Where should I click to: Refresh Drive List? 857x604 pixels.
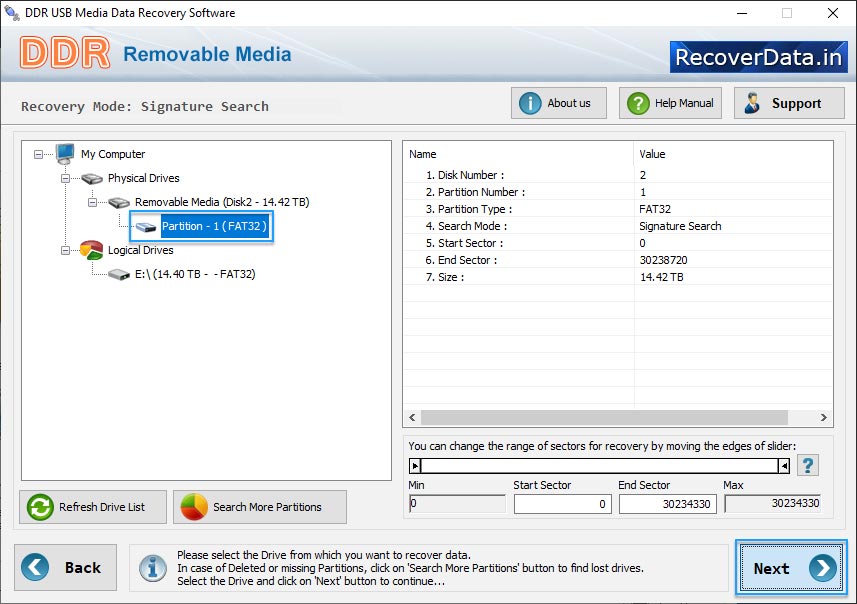tap(93, 507)
